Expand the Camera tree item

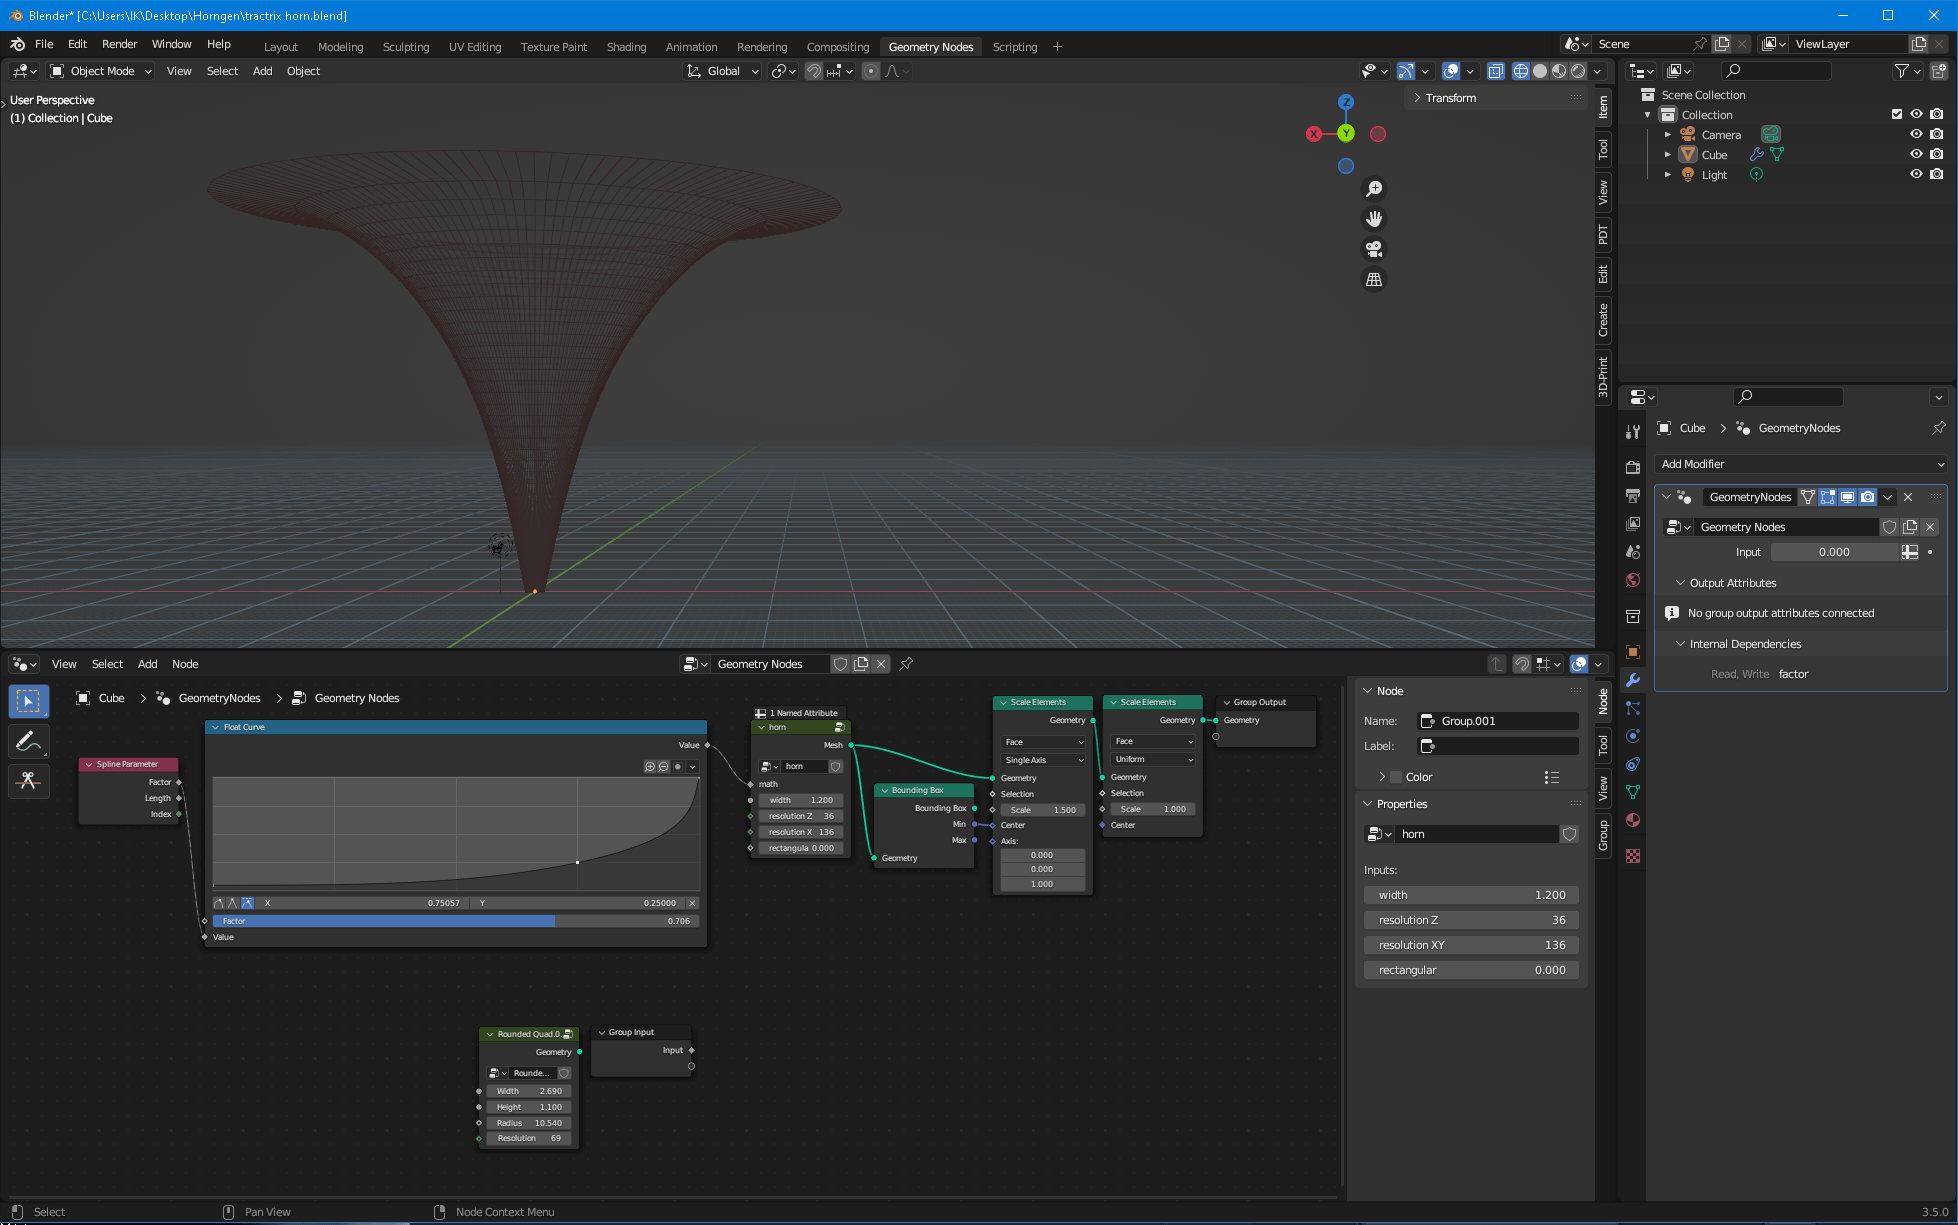pos(1667,134)
